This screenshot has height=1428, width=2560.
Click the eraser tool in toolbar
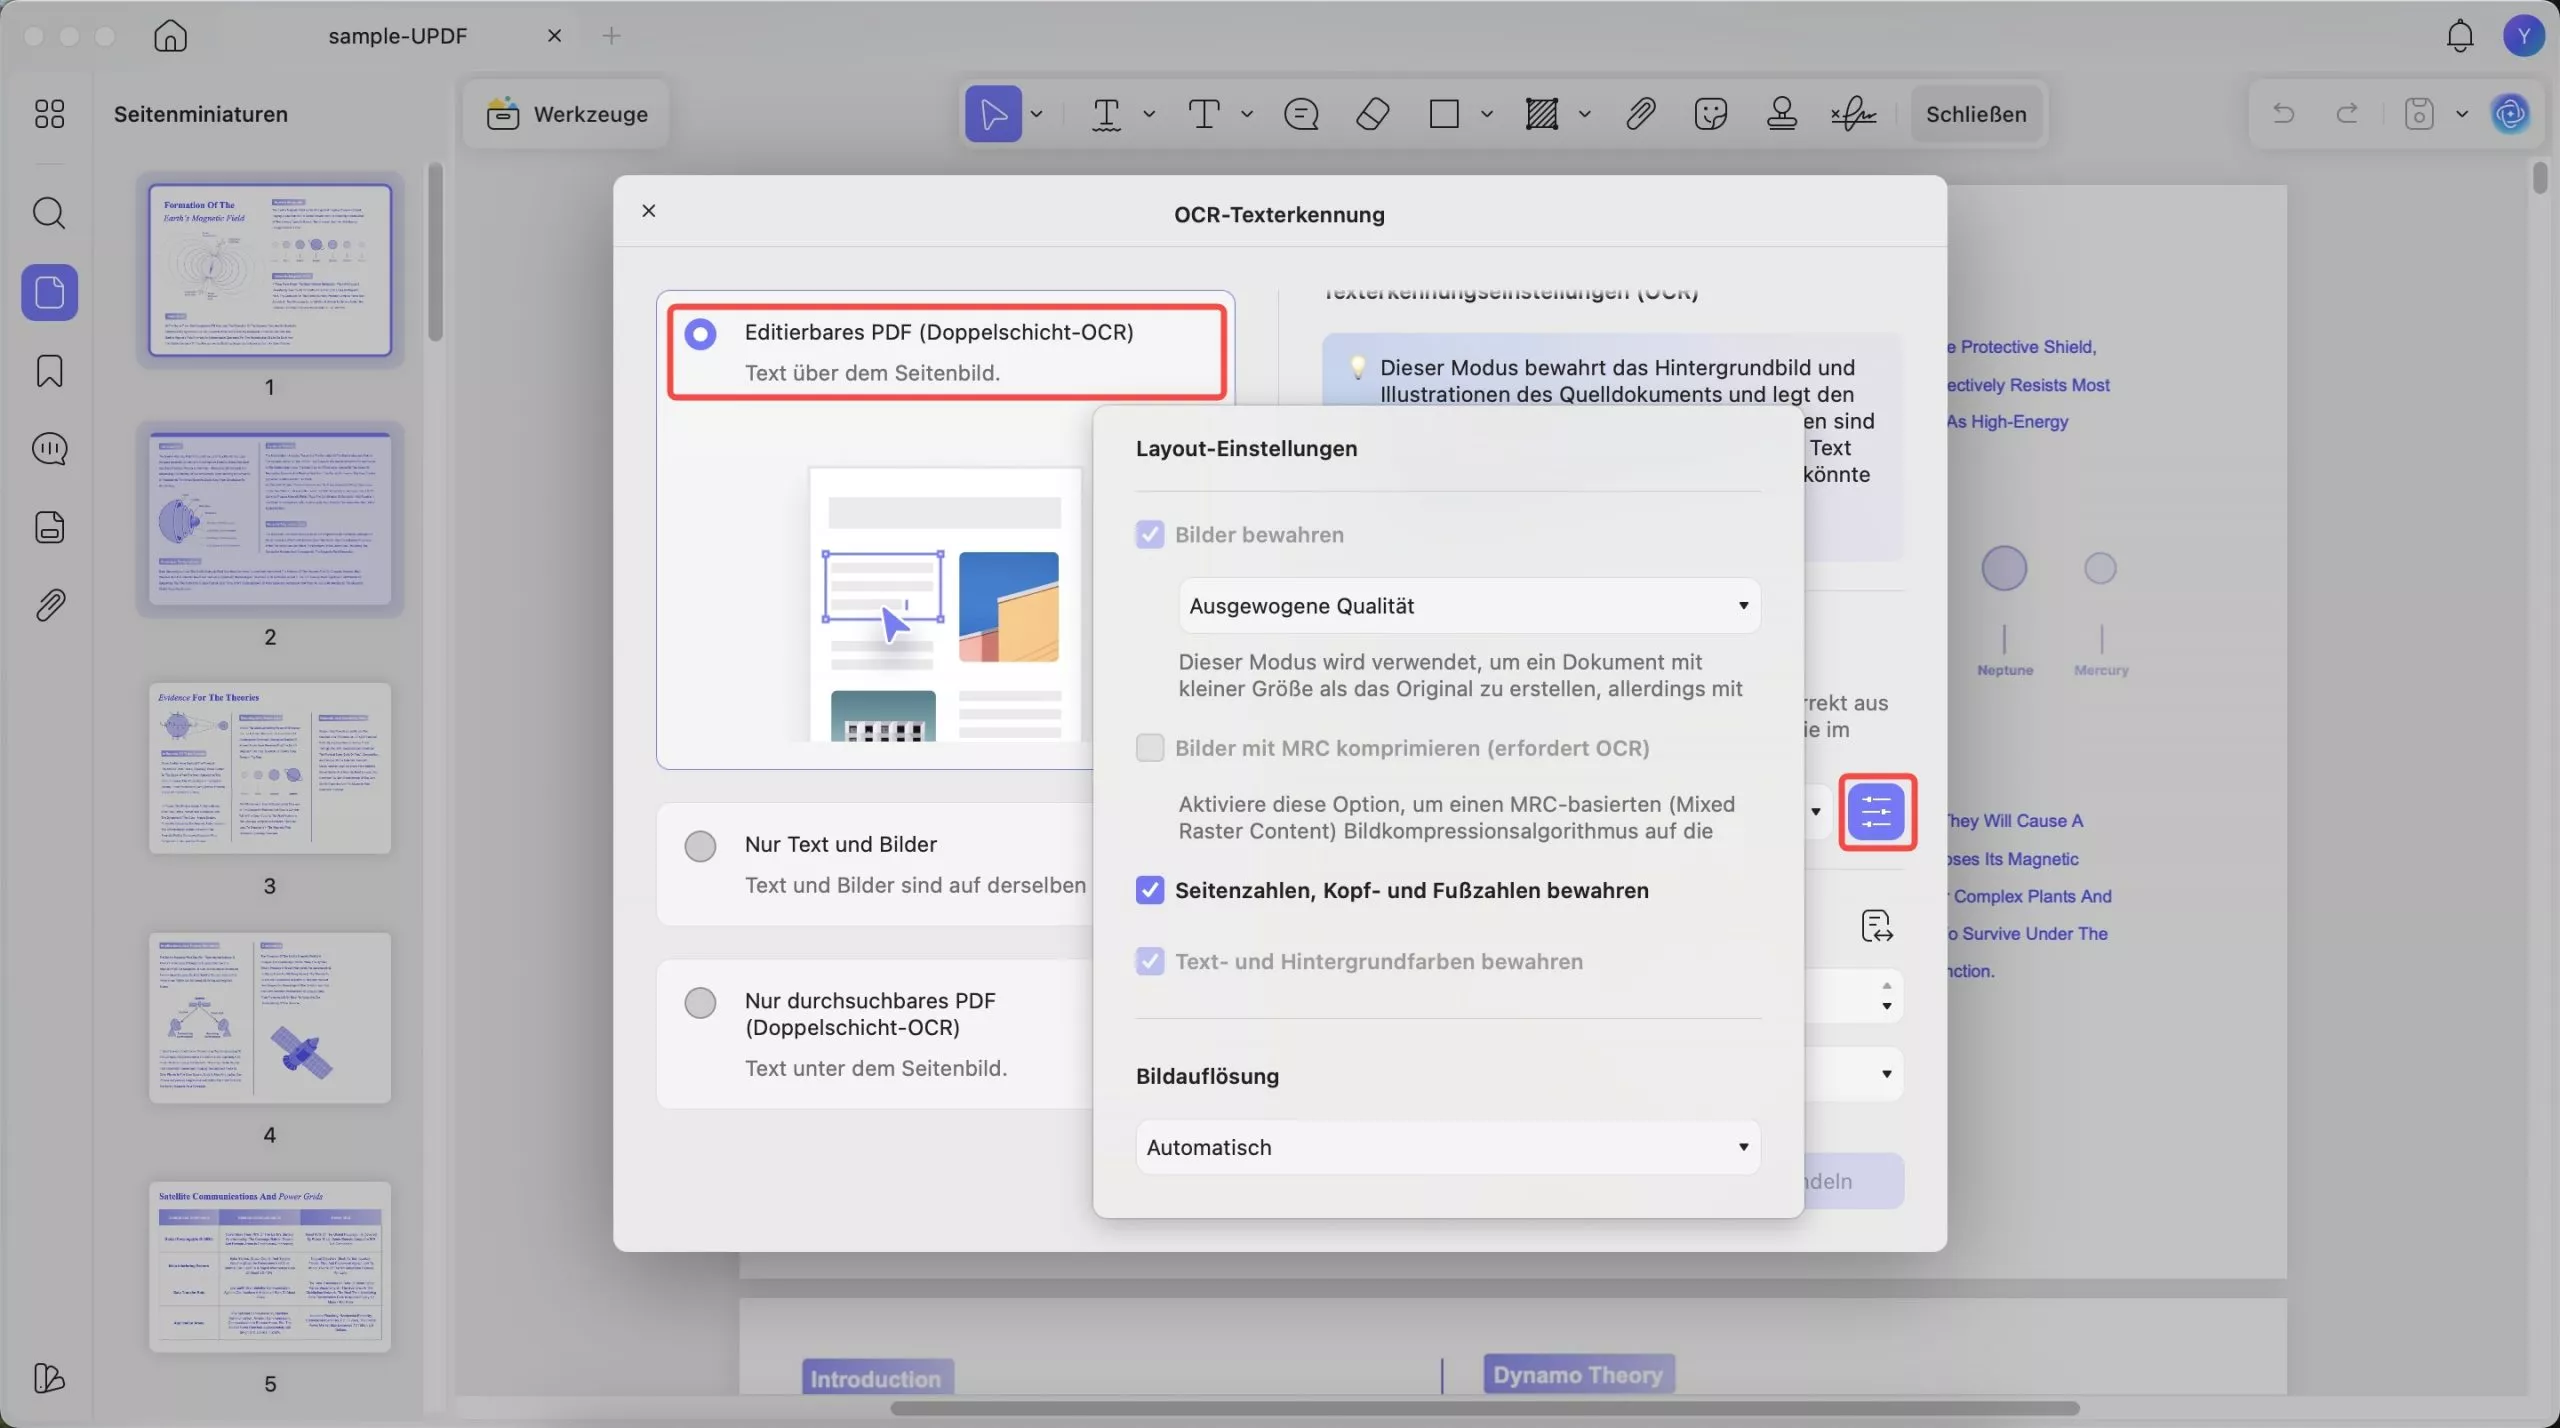click(x=1372, y=114)
